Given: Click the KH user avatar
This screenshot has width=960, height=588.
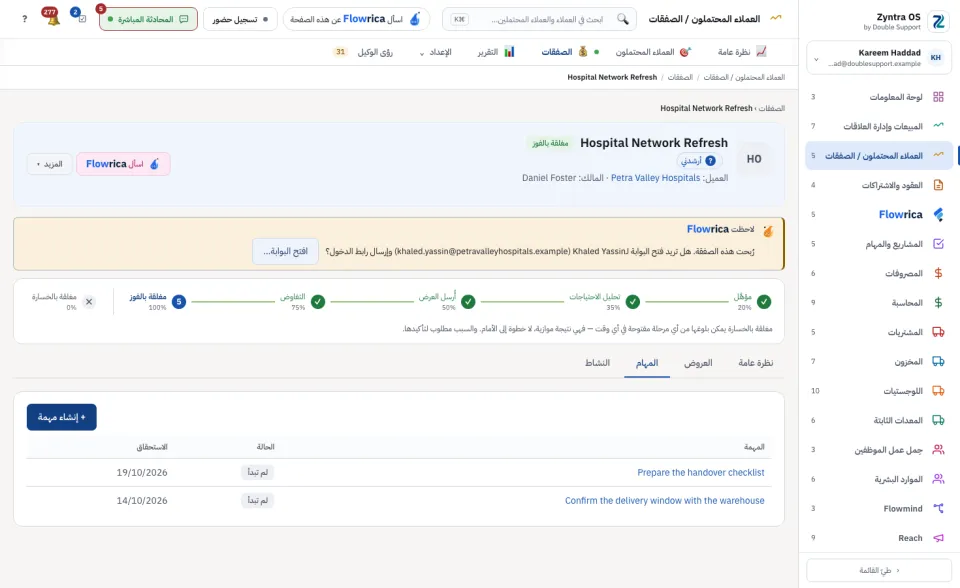Looking at the screenshot, I should (x=936, y=58).
